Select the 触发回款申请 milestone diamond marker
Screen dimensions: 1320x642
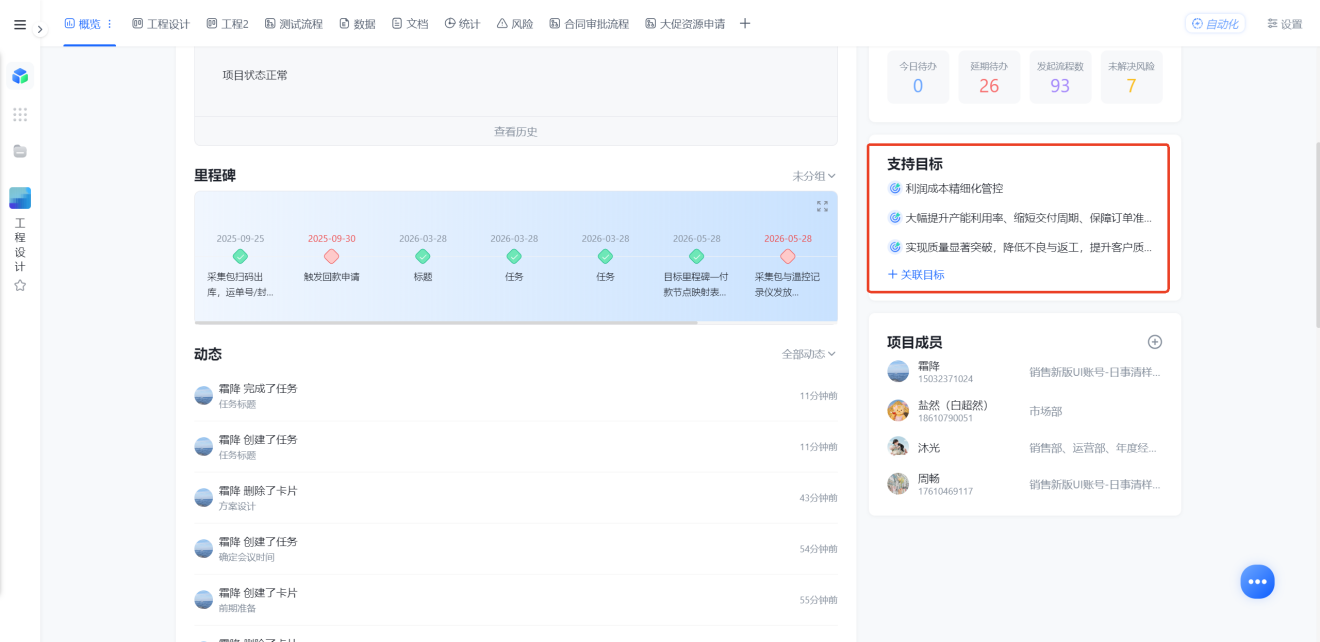(331, 257)
